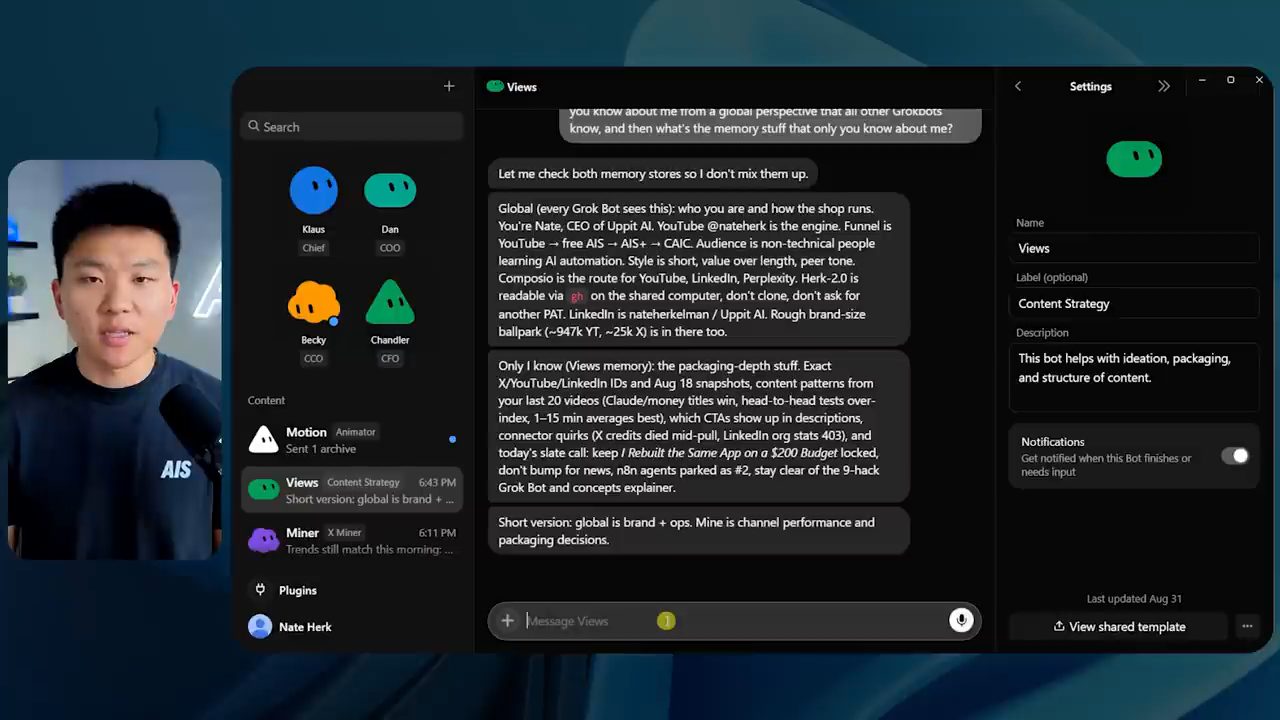Image resolution: width=1280 pixels, height=720 pixels.
Task: Open the Klaus Chief bot avatar
Action: 314,190
